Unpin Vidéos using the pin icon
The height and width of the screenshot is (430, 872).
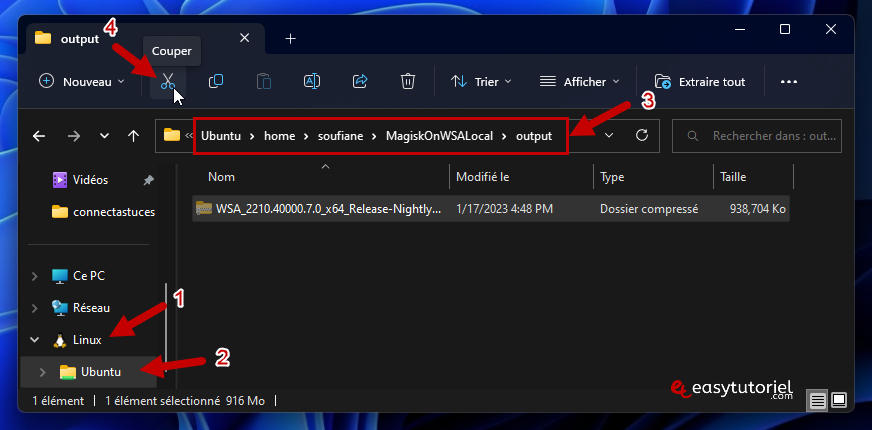(x=148, y=180)
